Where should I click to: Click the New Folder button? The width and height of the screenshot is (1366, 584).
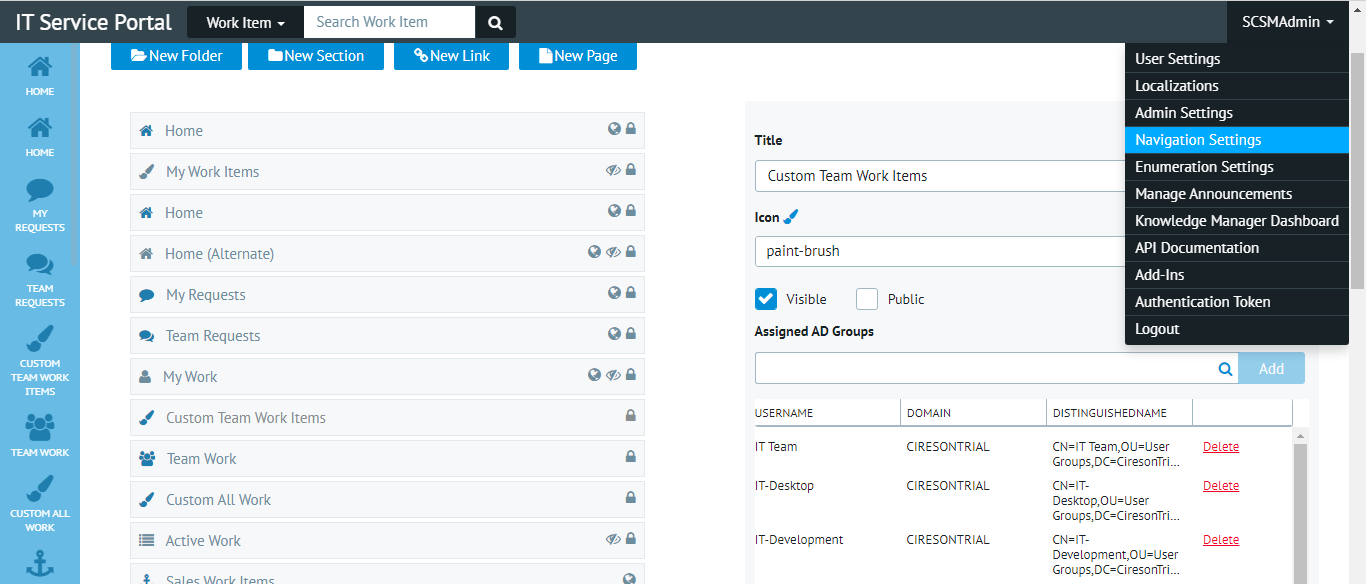click(x=176, y=56)
